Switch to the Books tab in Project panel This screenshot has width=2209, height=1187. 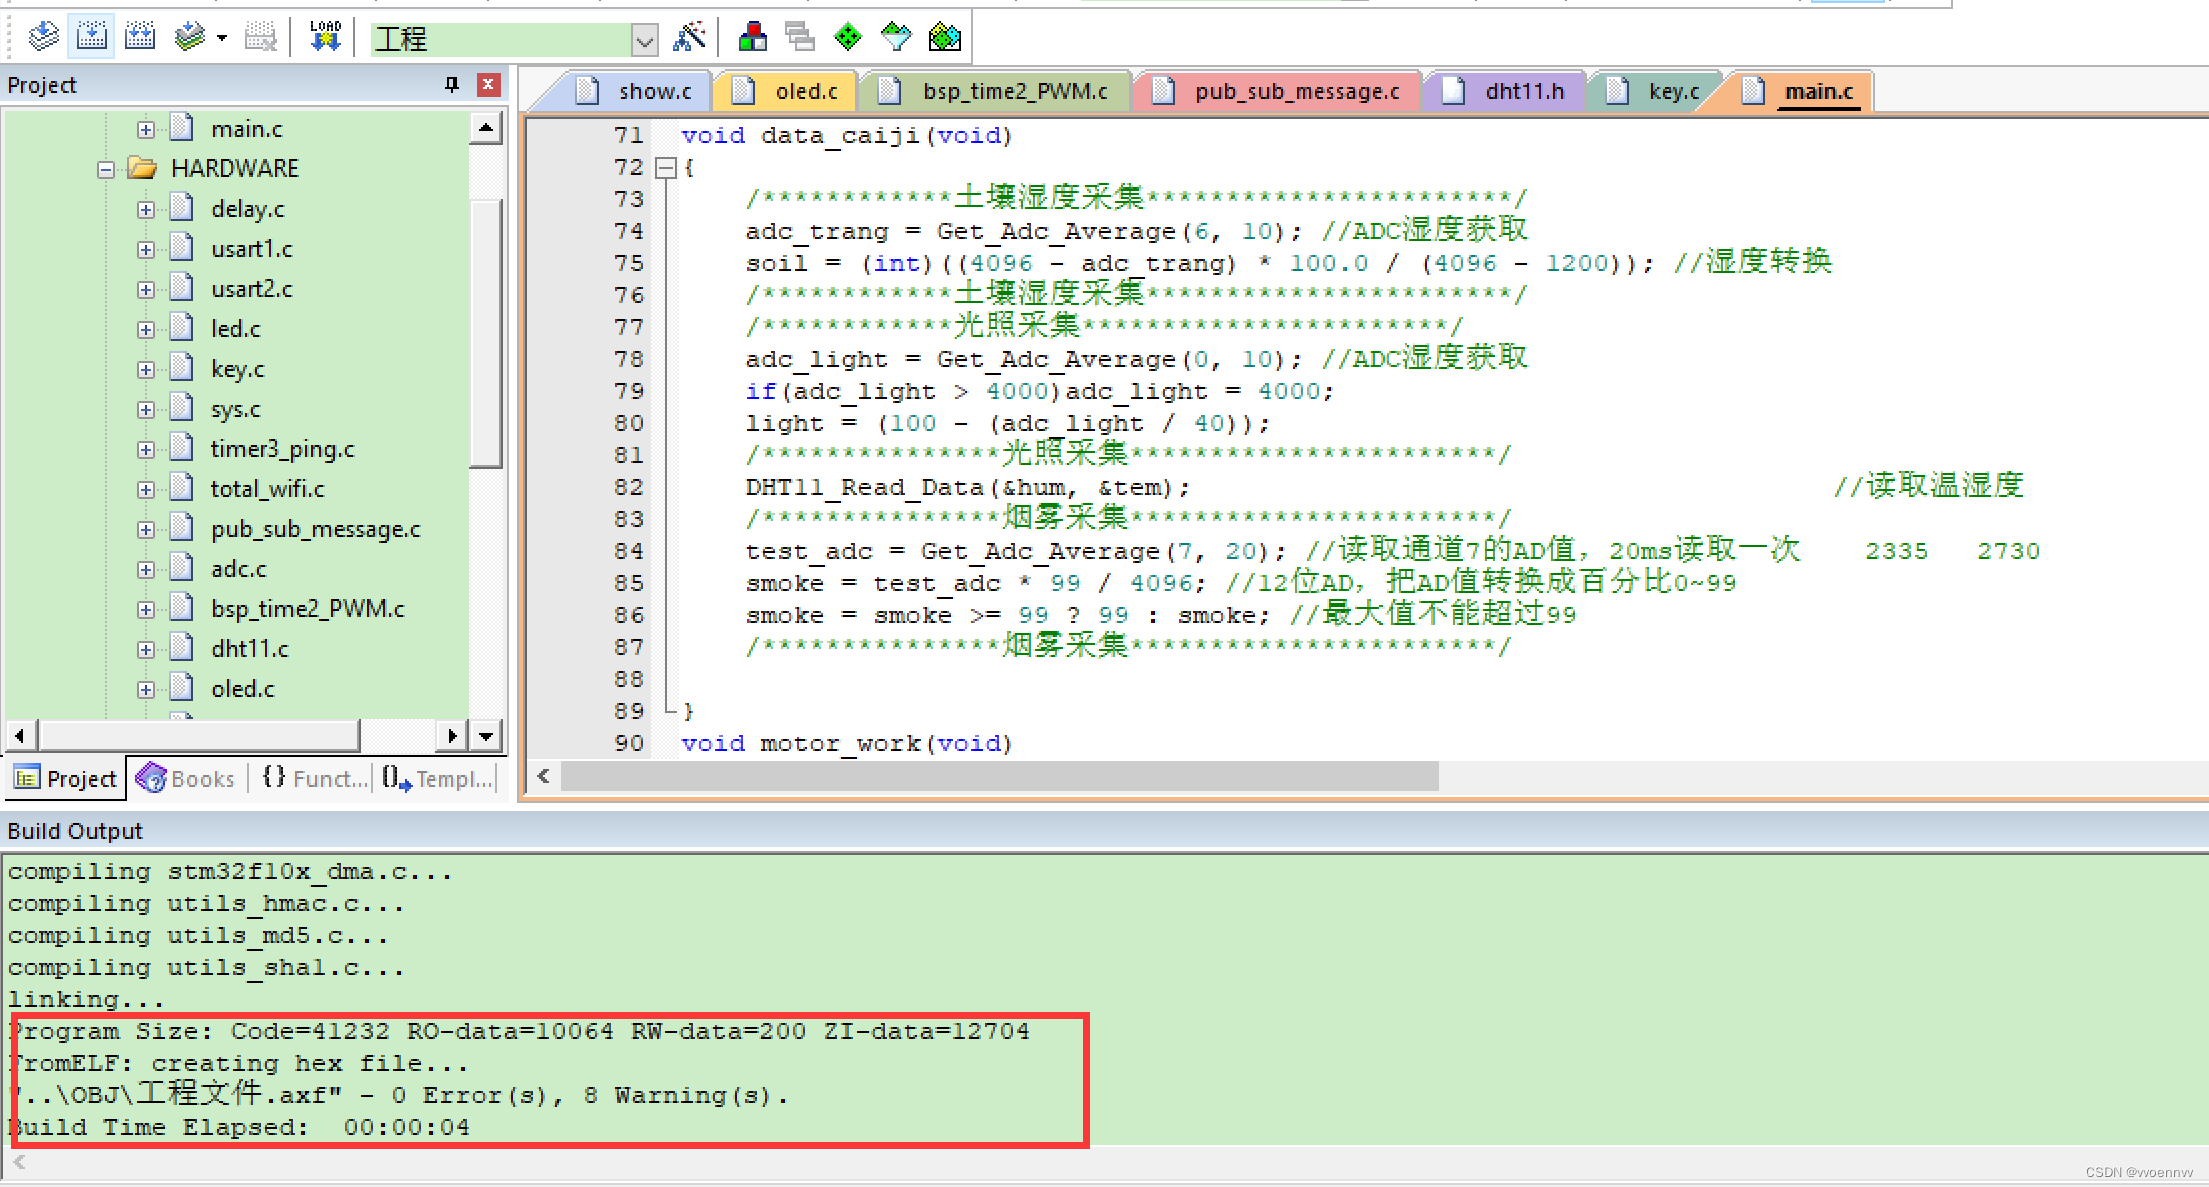pyautogui.click(x=187, y=779)
